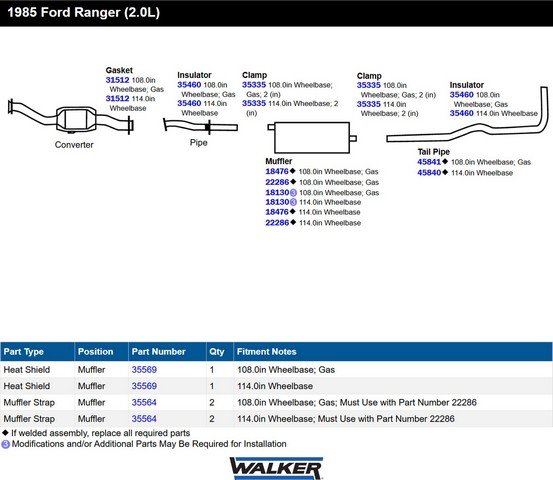
Task: Open Tail Pipe part 45840 link
Action: pyautogui.click(x=429, y=172)
